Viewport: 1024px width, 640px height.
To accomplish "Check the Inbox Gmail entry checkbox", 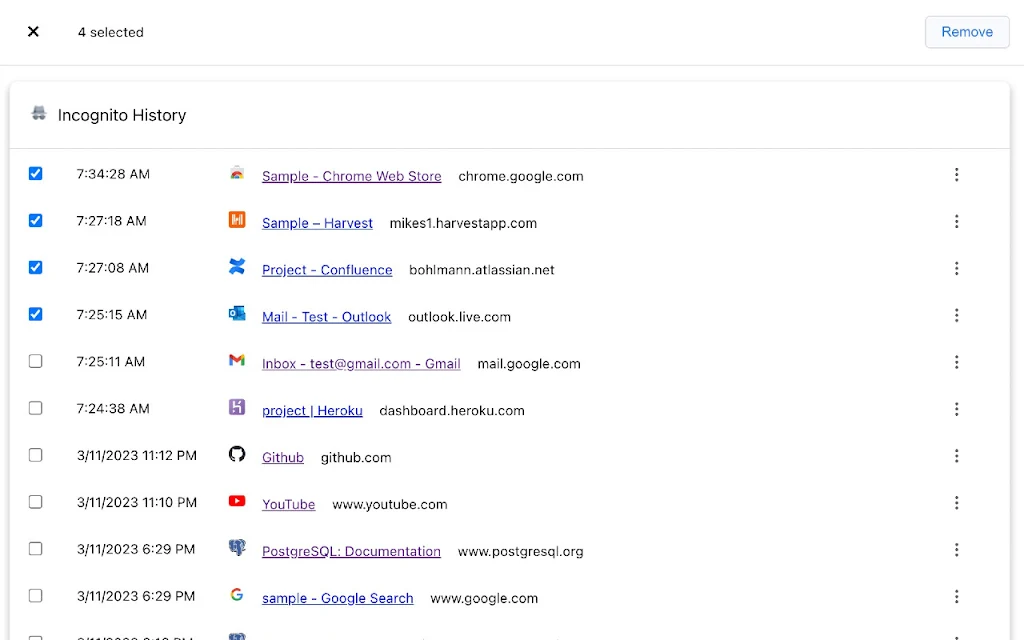I will click(x=36, y=361).
